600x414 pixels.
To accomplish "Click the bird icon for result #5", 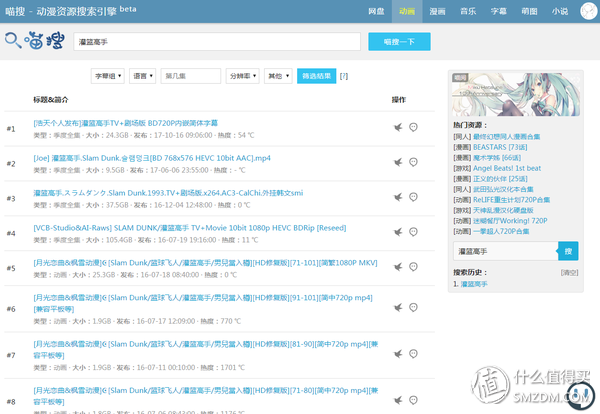I will (398, 268).
